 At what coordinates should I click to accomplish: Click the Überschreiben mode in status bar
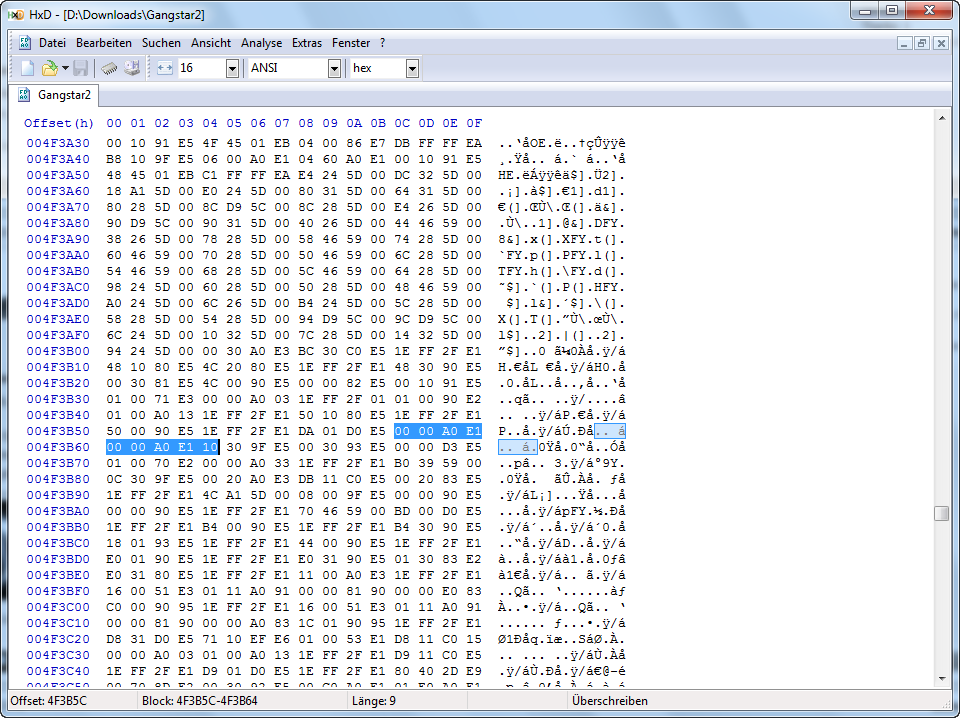tap(609, 701)
